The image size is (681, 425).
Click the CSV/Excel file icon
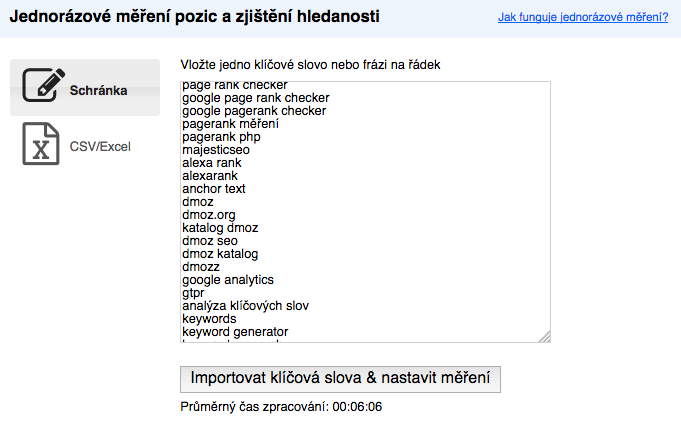pos(41,144)
